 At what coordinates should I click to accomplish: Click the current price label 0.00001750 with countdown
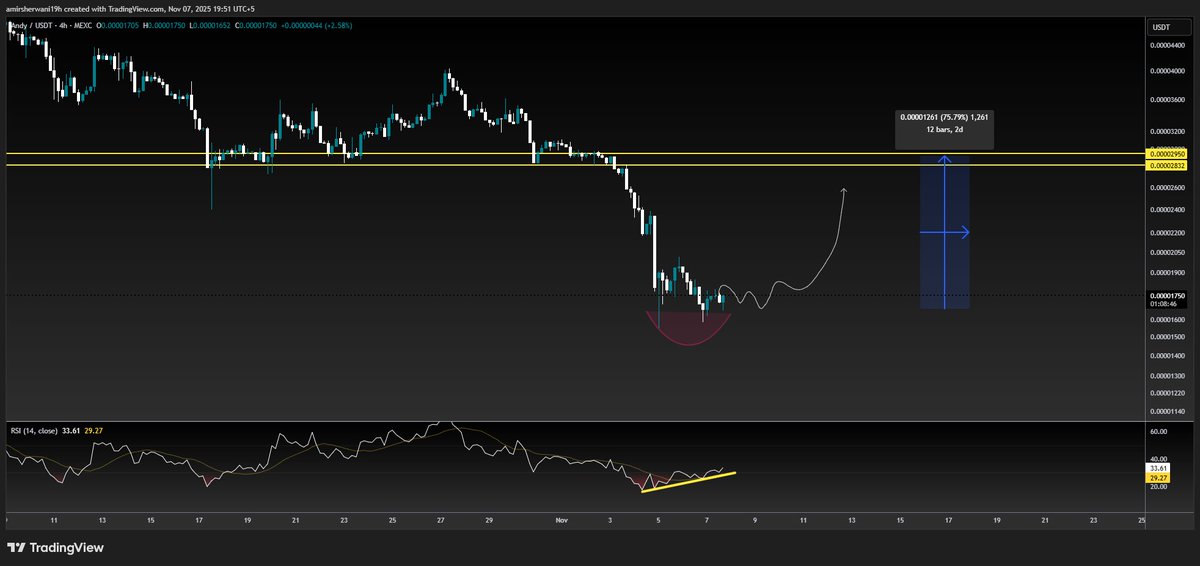click(x=1167, y=300)
